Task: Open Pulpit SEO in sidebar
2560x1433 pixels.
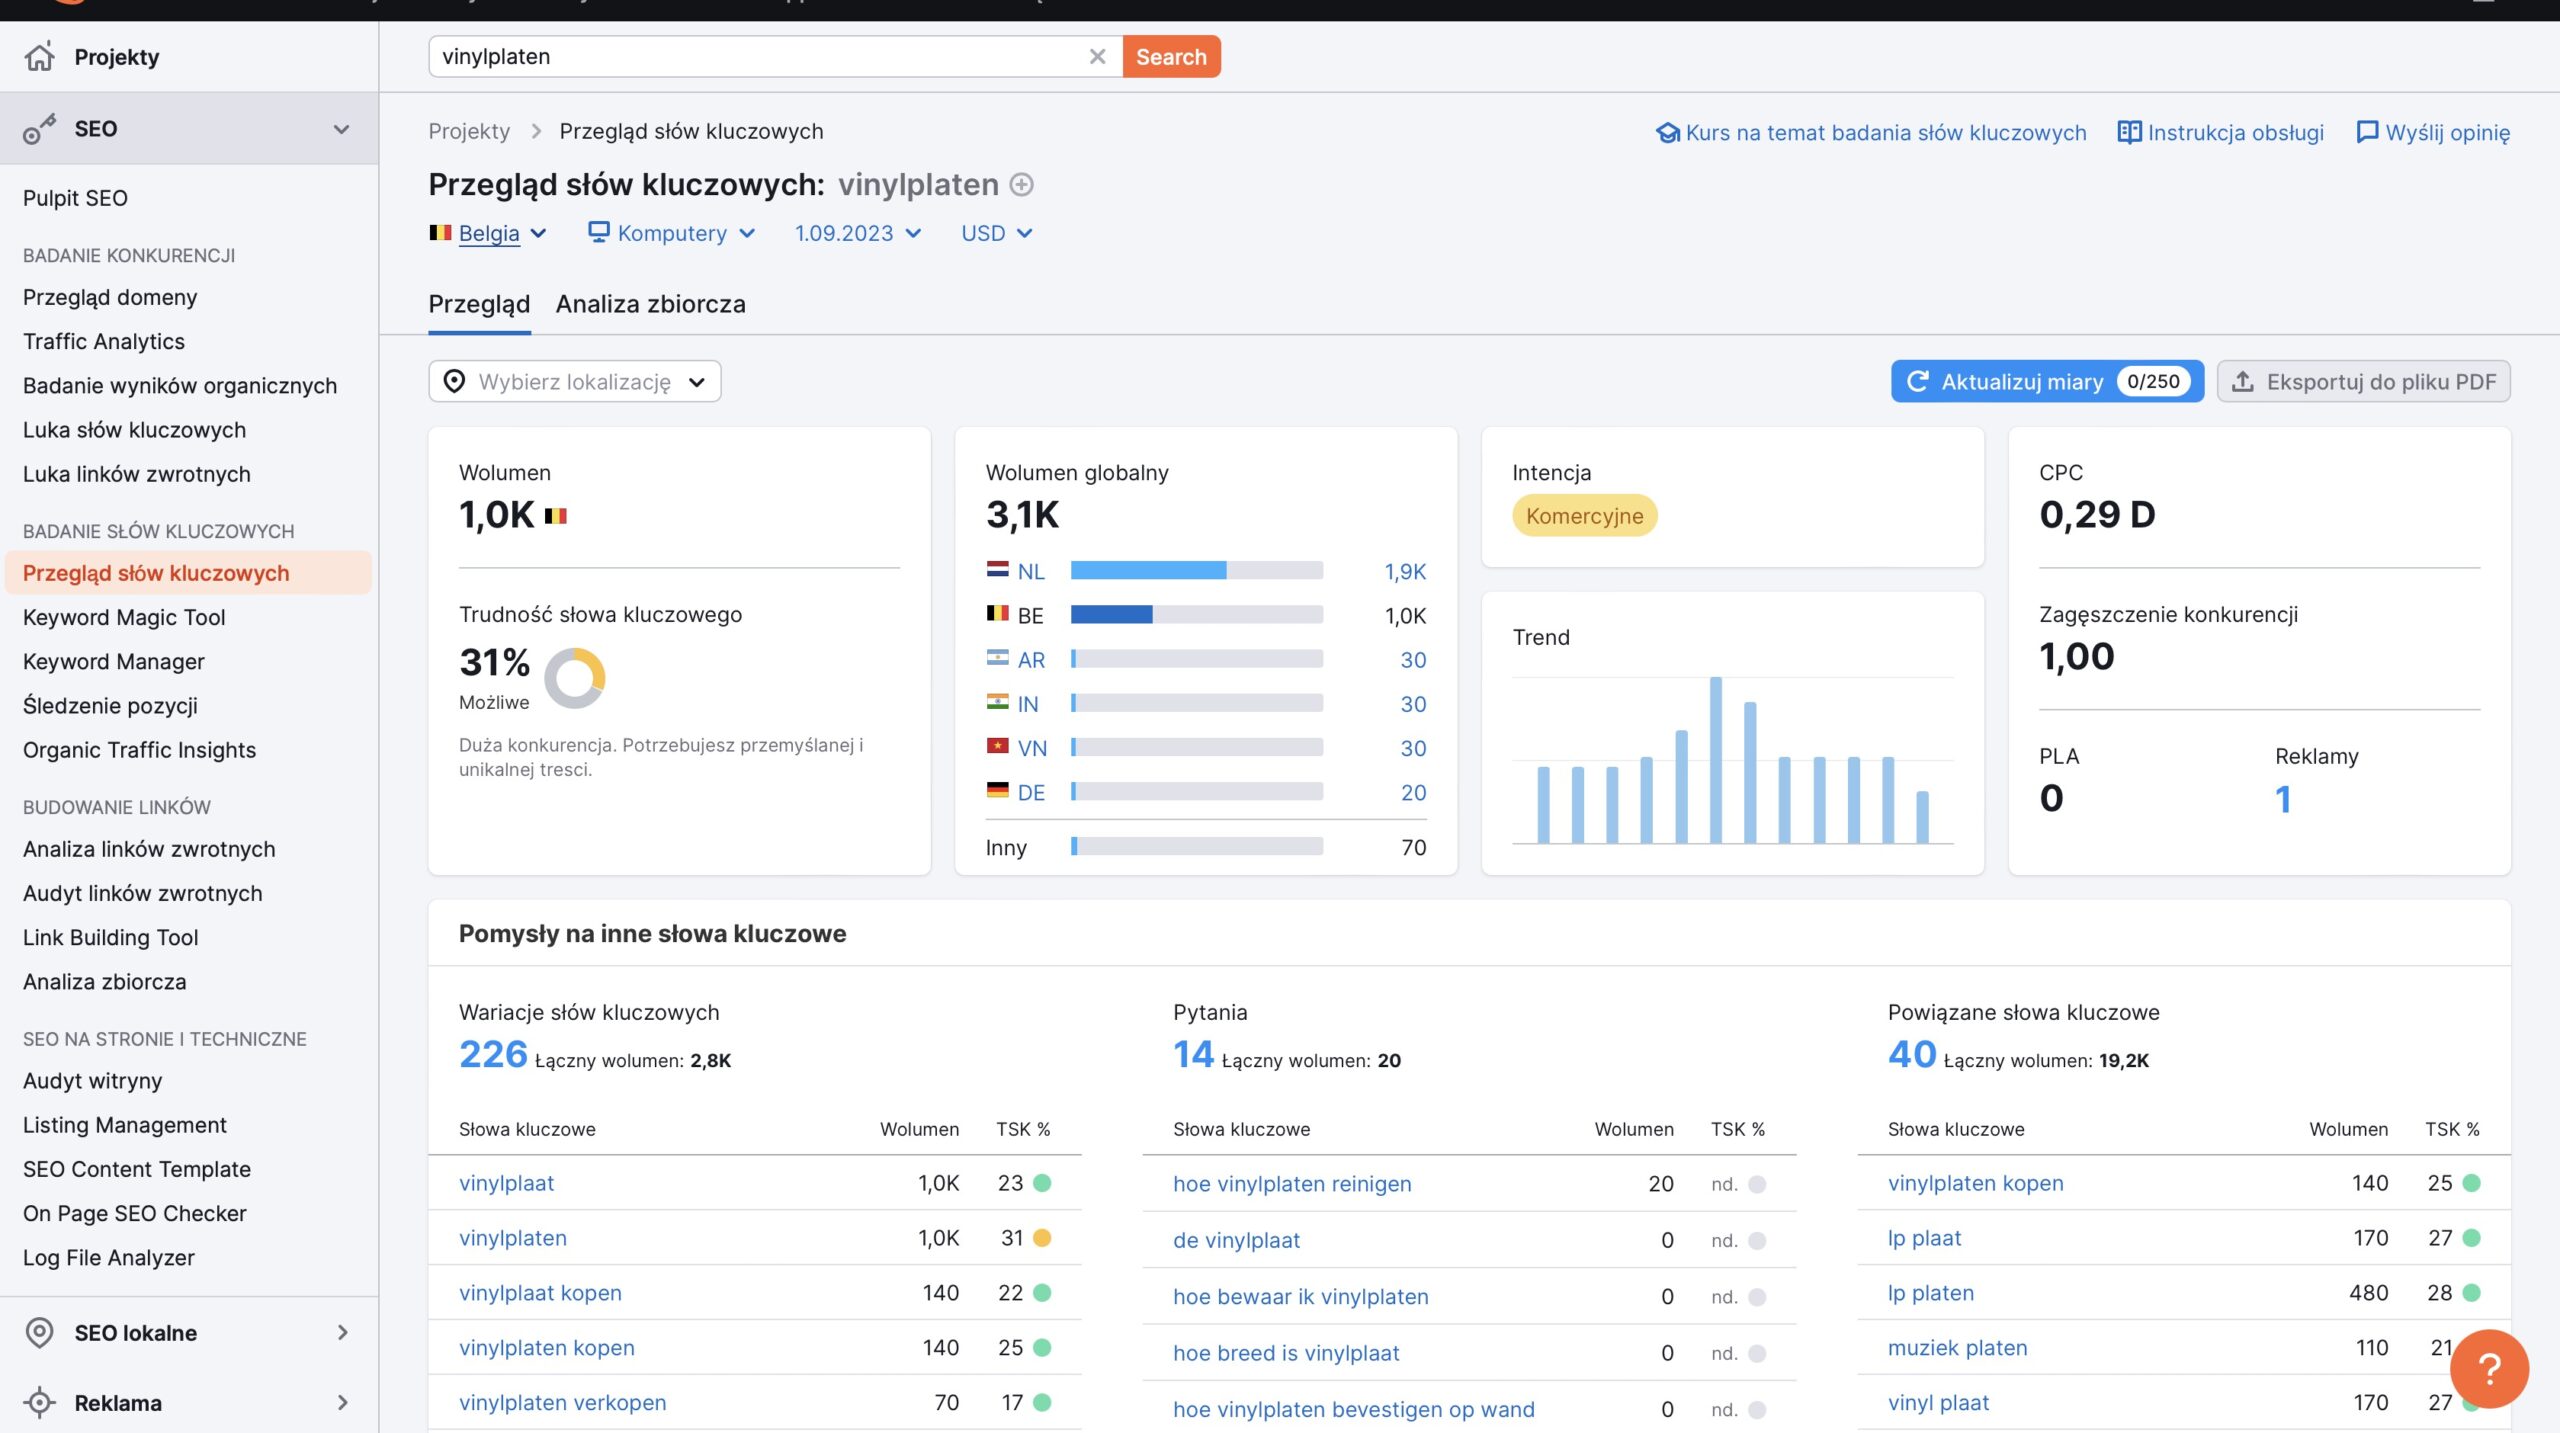Action: click(x=75, y=198)
